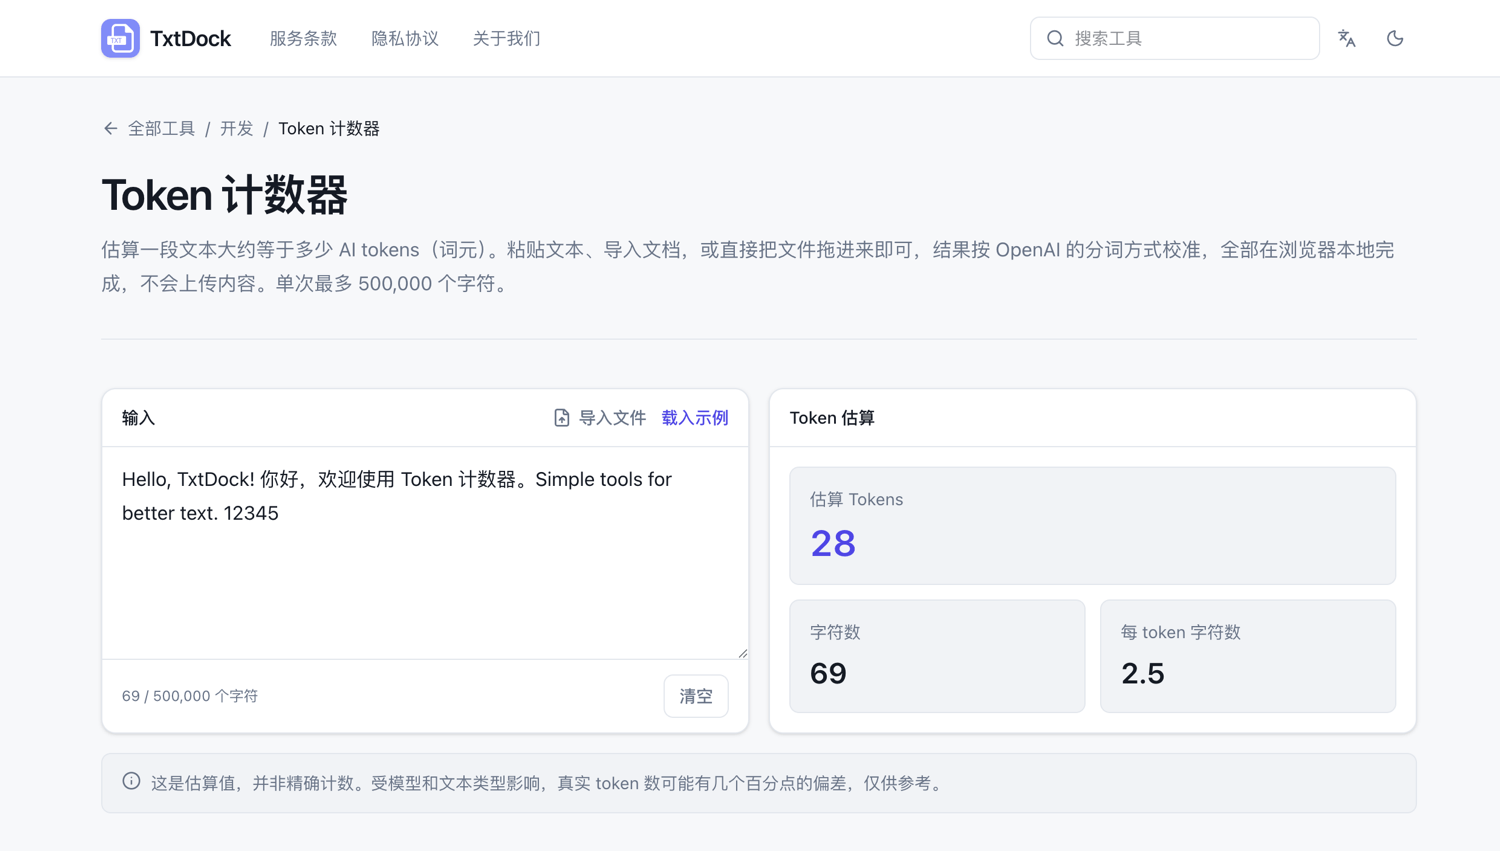1500x851 pixels.
Task: Click the info icon in the notice
Action: pyautogui.click(x=131, y=781)
